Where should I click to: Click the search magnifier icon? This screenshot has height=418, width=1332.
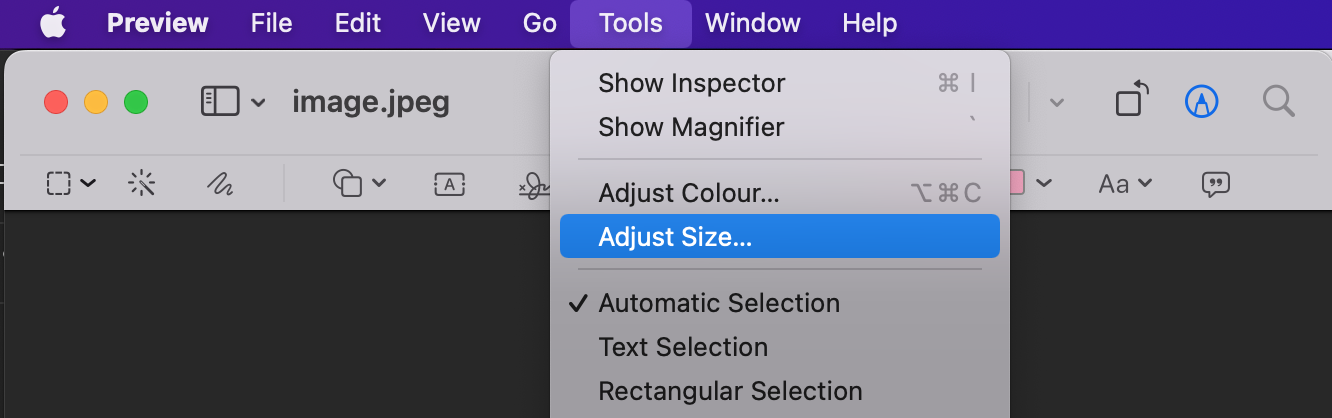coord(1278,101)
